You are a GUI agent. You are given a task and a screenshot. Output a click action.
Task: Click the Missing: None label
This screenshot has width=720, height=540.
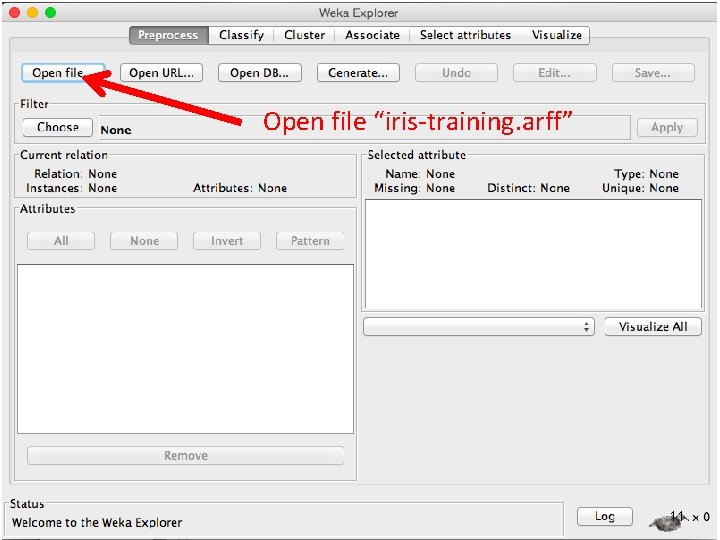tap(415, 188)
